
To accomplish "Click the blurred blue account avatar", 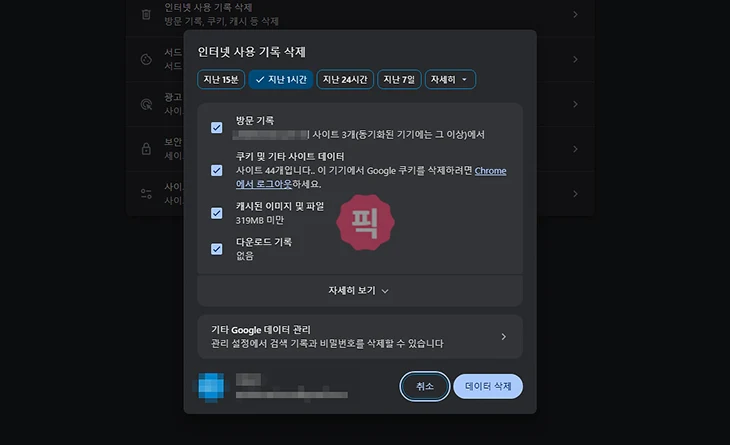I will click(x=211, y=387).
